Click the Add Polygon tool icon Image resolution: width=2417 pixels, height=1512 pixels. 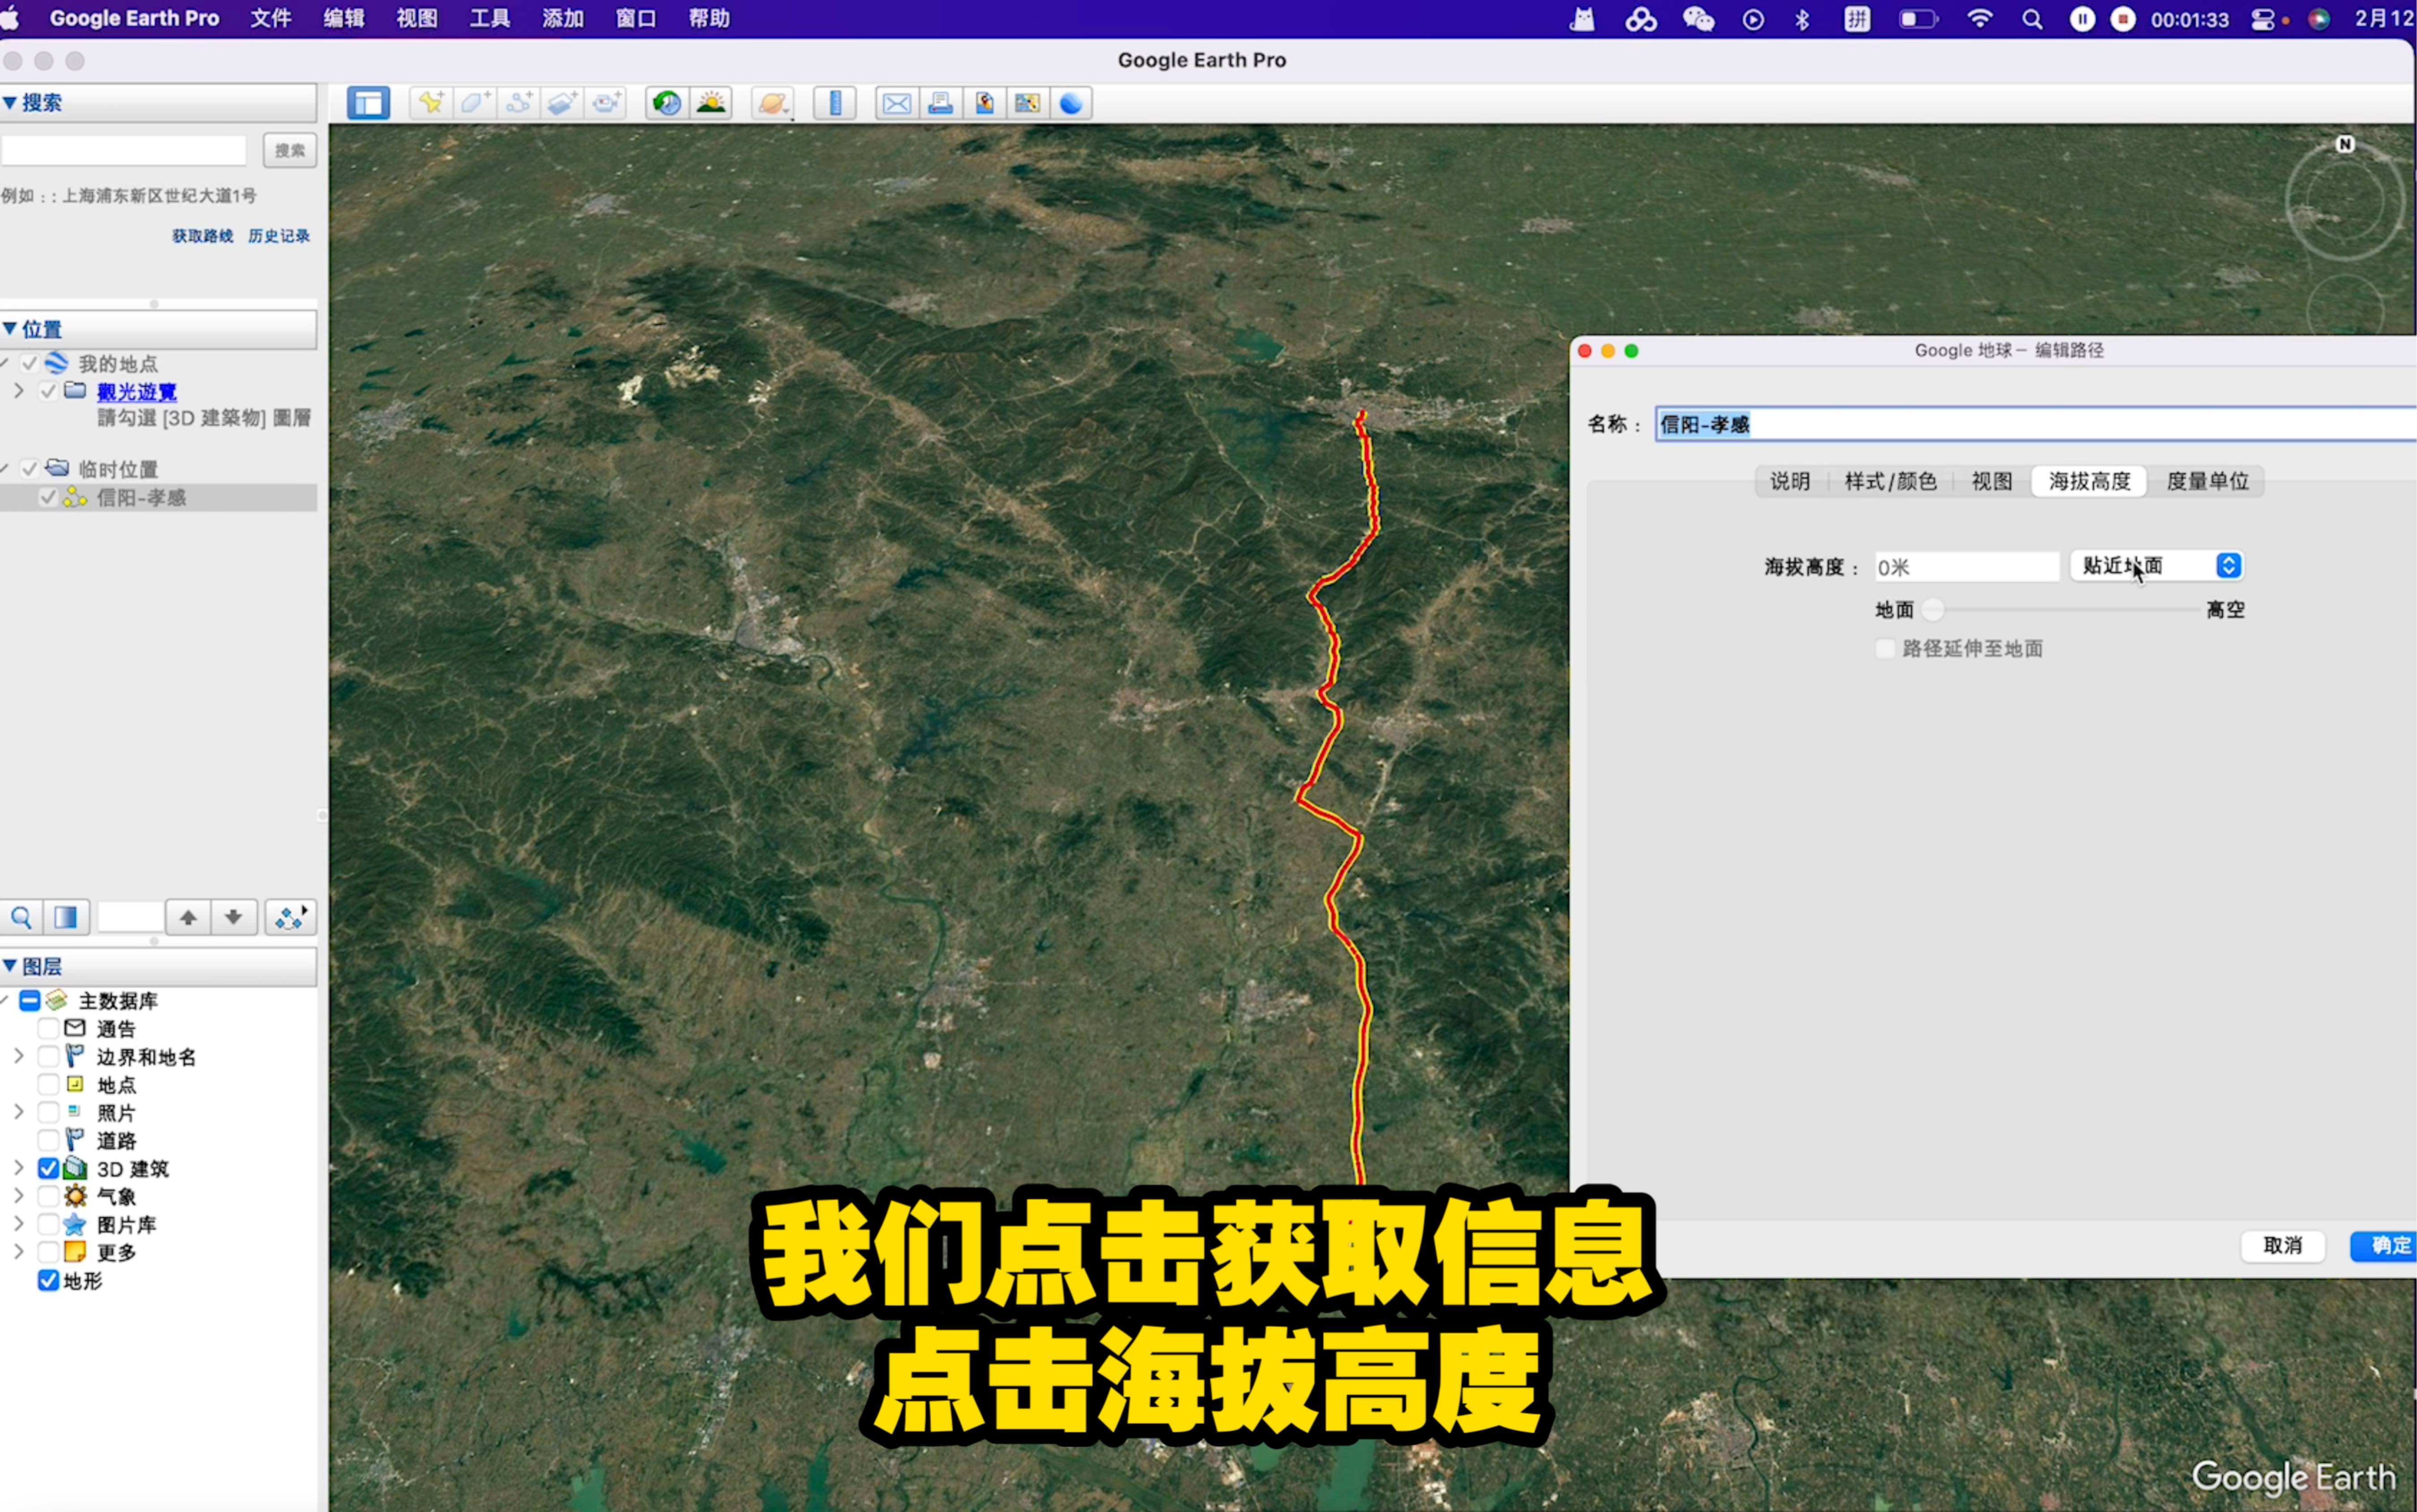[475, 103]
